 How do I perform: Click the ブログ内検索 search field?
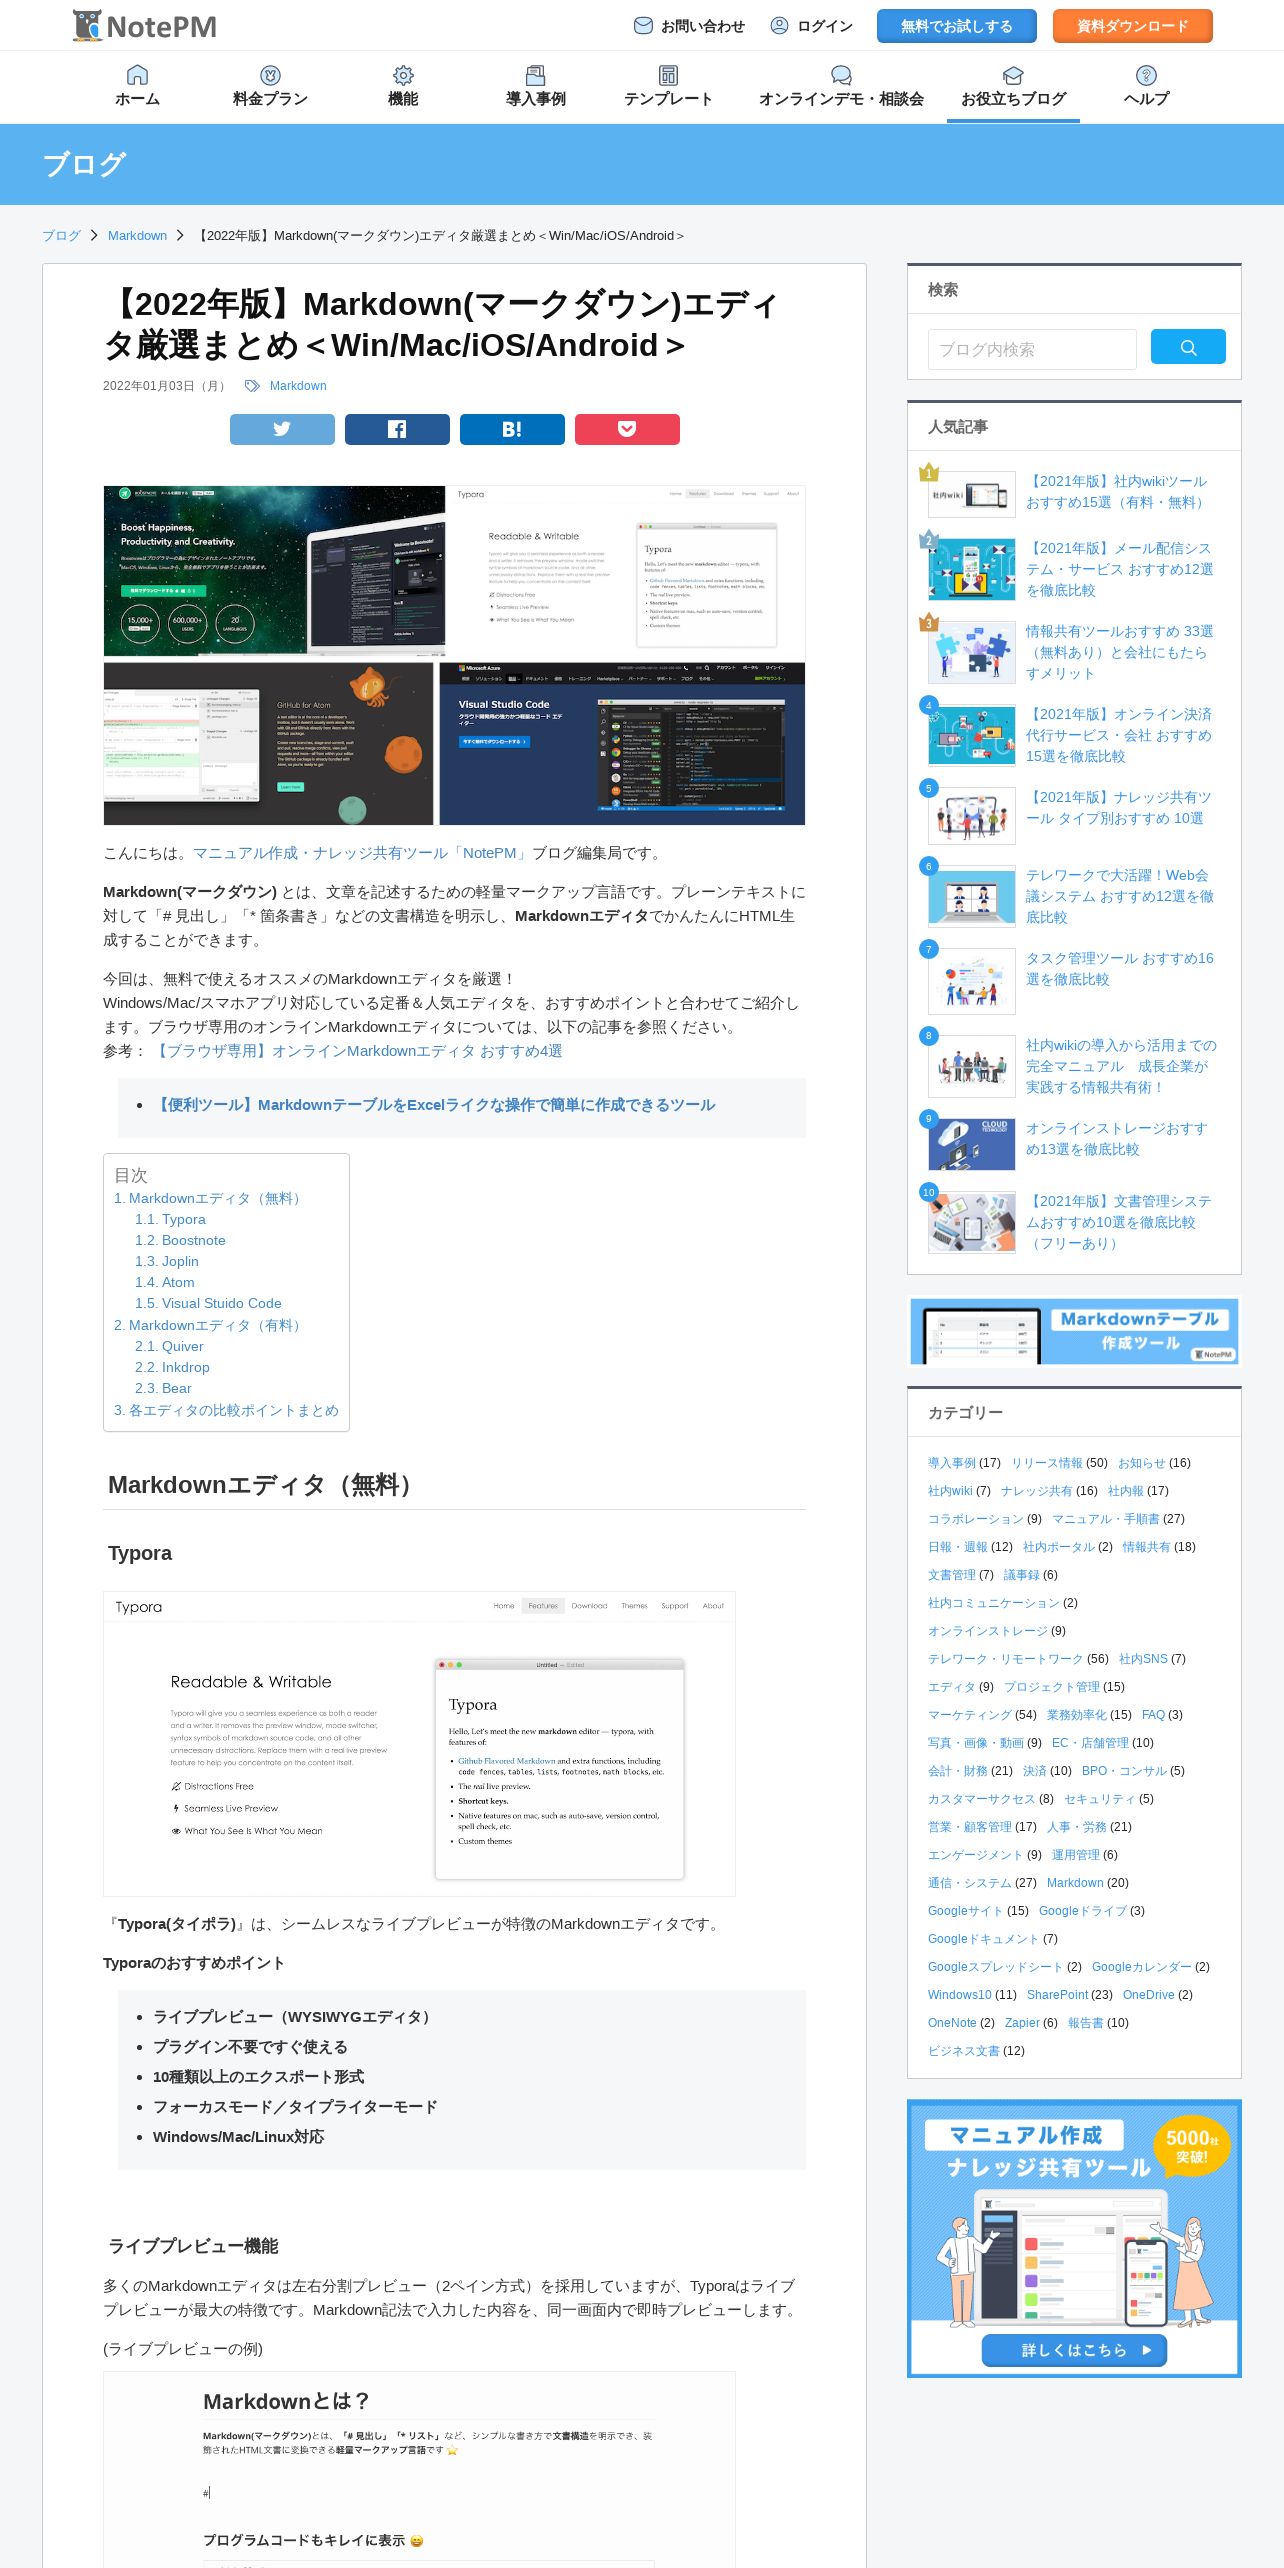coord(1032,349)
